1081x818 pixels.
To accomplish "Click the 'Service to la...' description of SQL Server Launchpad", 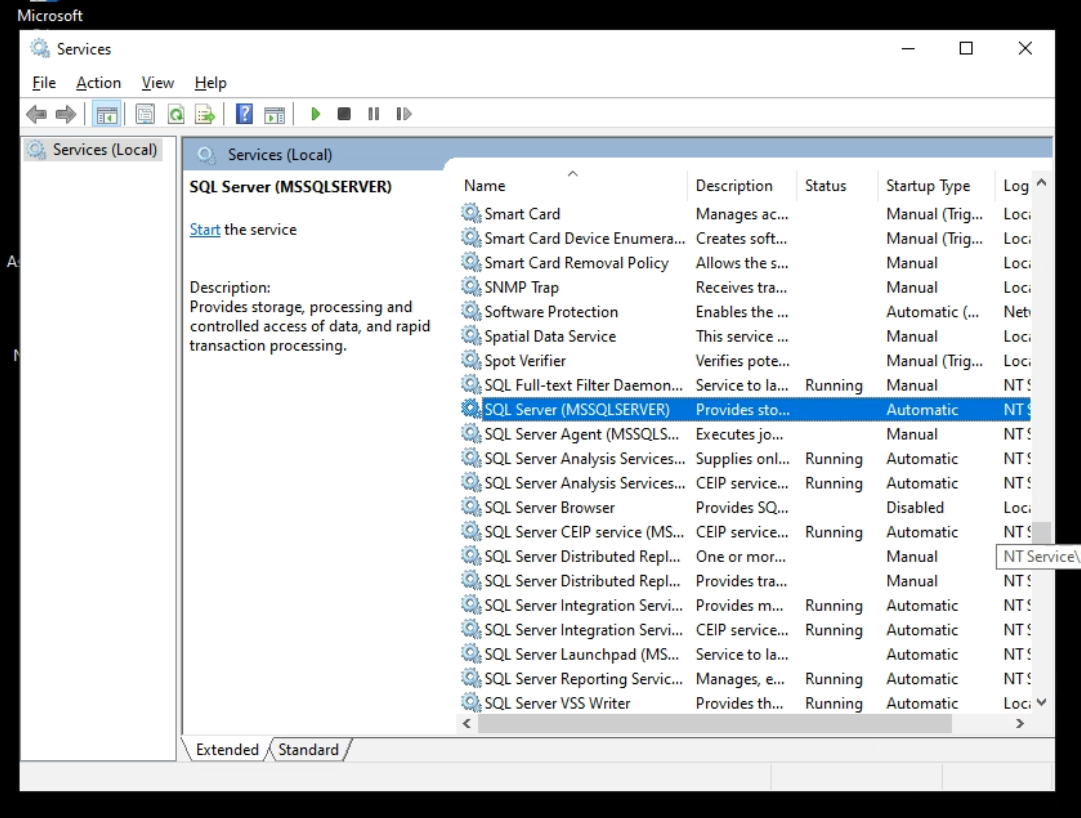I will point(742,654).
